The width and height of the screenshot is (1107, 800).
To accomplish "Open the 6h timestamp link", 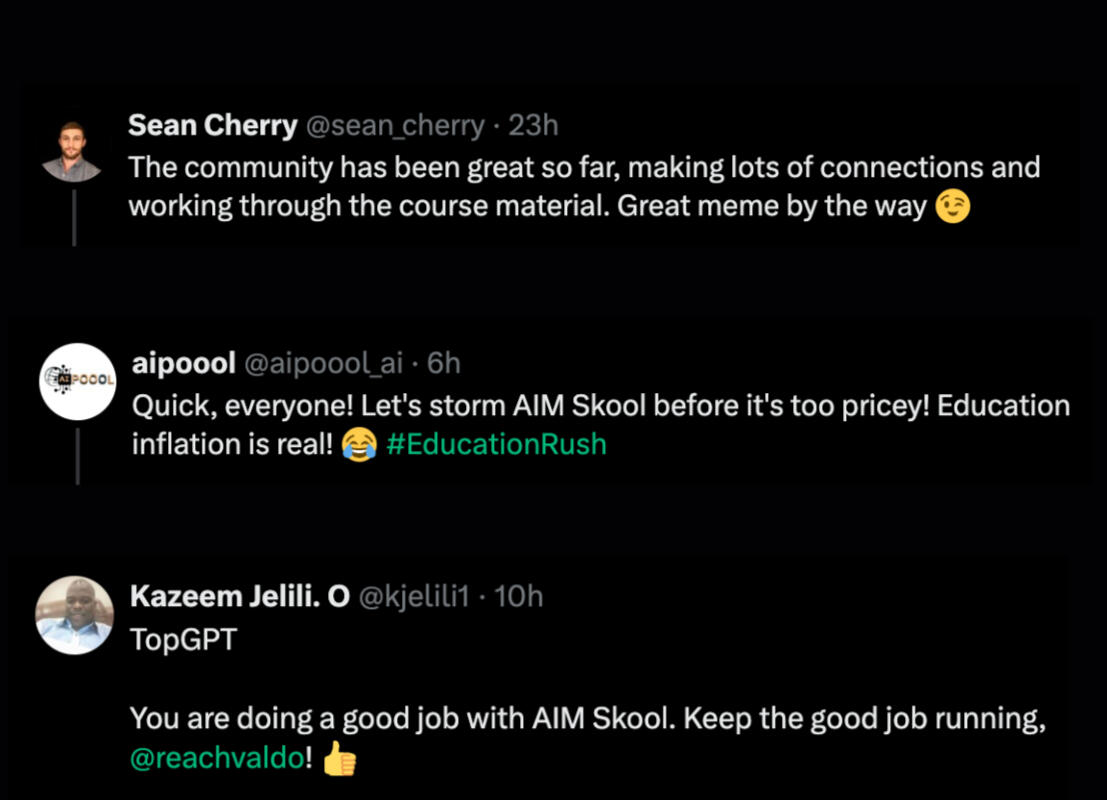I will tap(444, 364).
